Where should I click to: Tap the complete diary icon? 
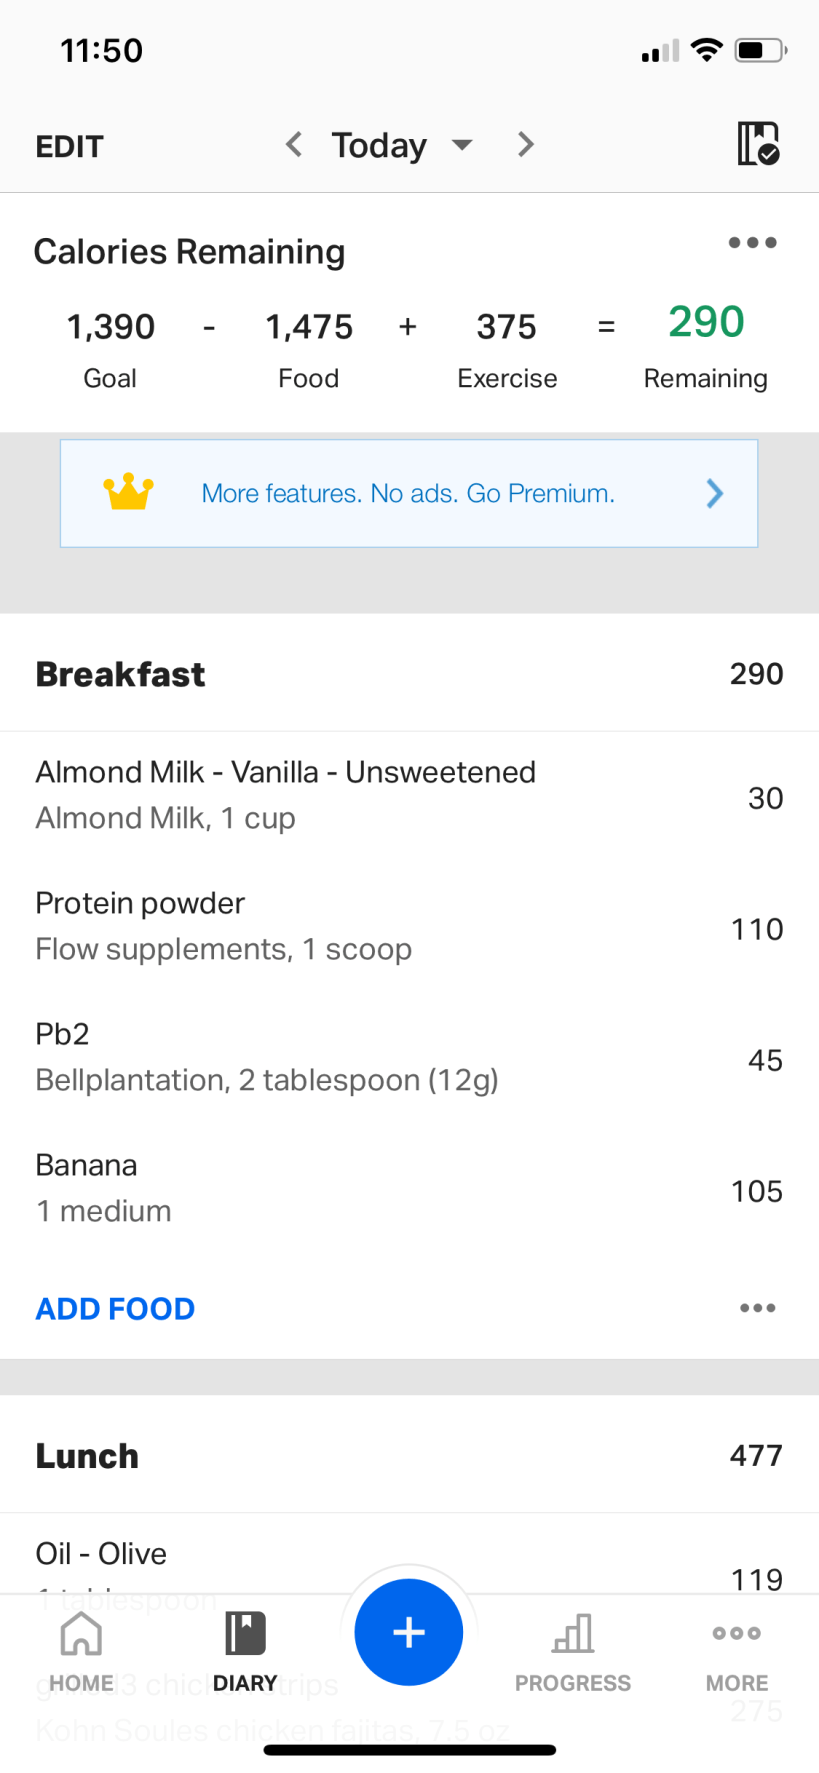coord(758,144)
